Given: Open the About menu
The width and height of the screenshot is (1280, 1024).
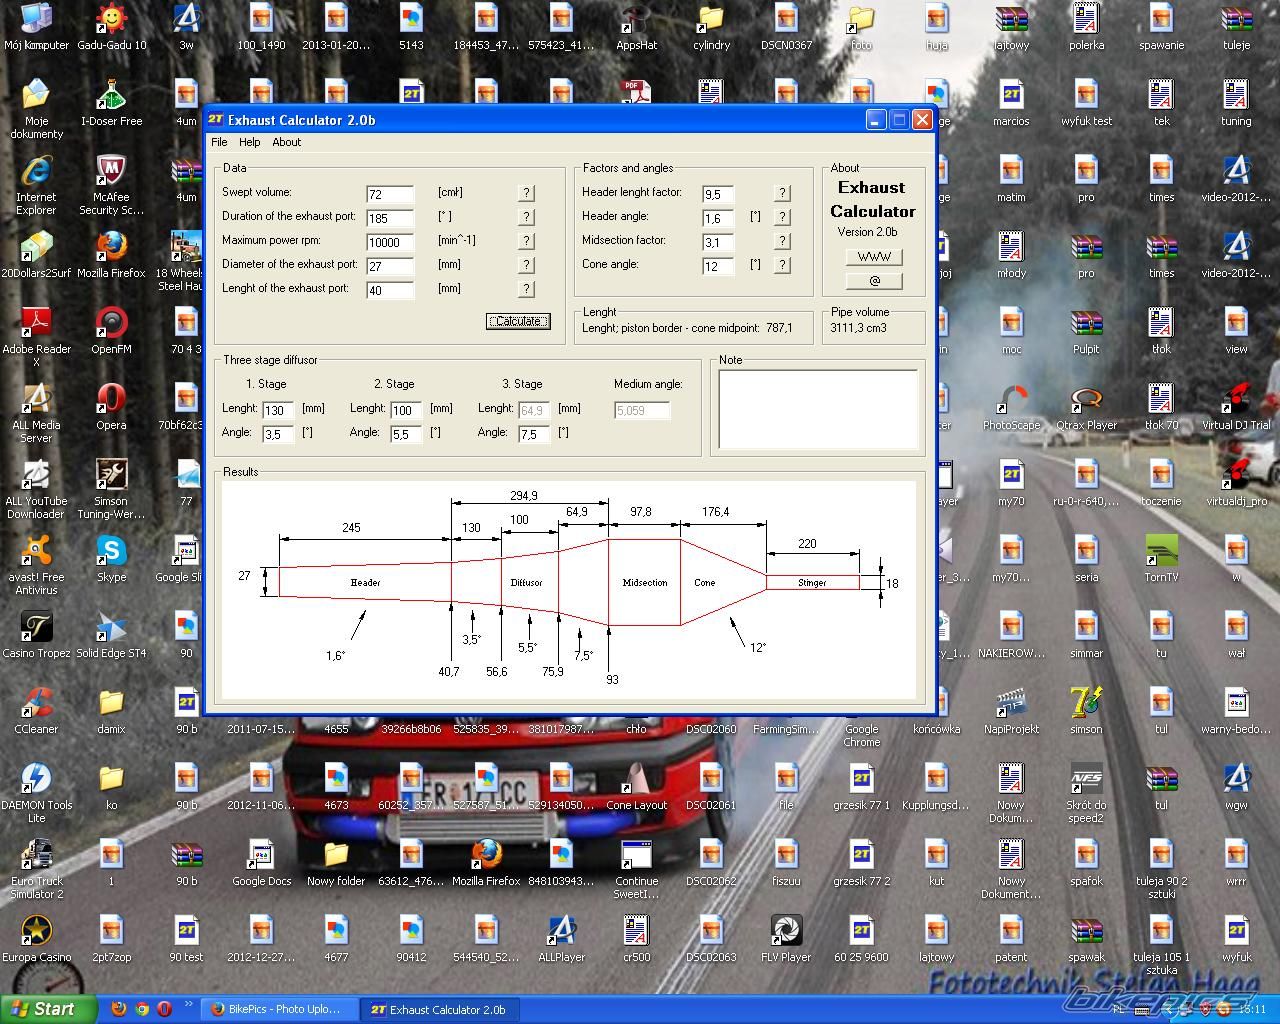Looking at the screenshot, I should 286,142.
